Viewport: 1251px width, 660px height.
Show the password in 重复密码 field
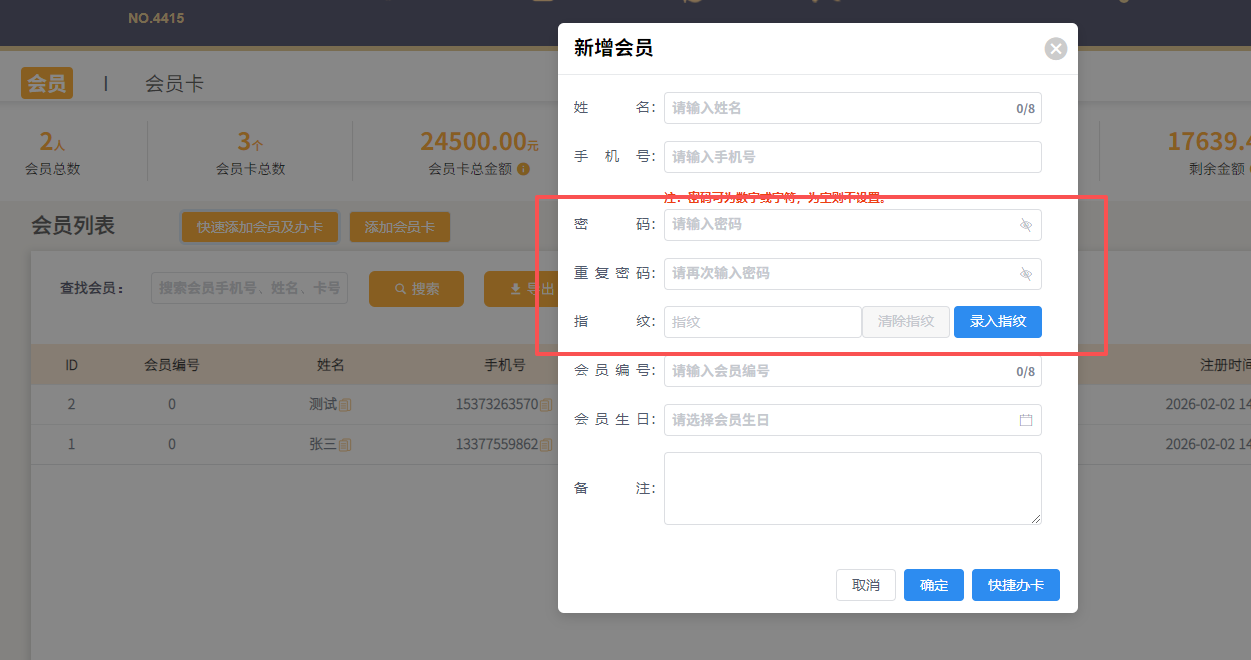tap(1025, 273)
